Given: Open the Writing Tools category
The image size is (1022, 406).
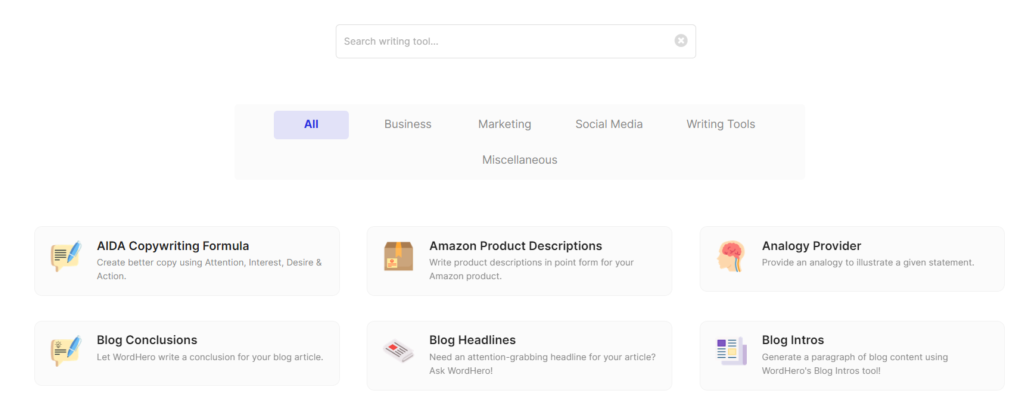Looking at the screenshot, I should click(x=720, y=124).
